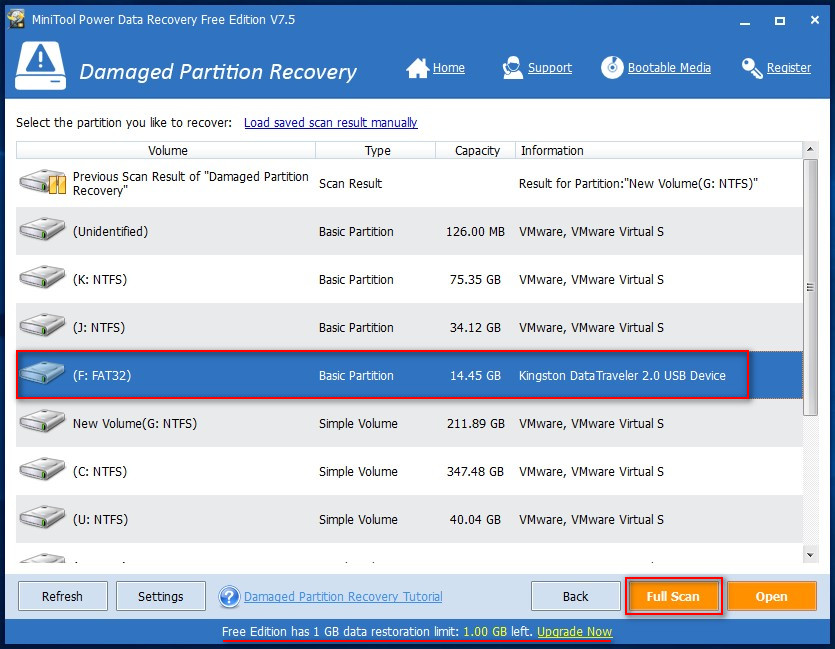Open the Damaged Partition Recovery Tutorial link

pyautogui.click(x=343, y=597)
